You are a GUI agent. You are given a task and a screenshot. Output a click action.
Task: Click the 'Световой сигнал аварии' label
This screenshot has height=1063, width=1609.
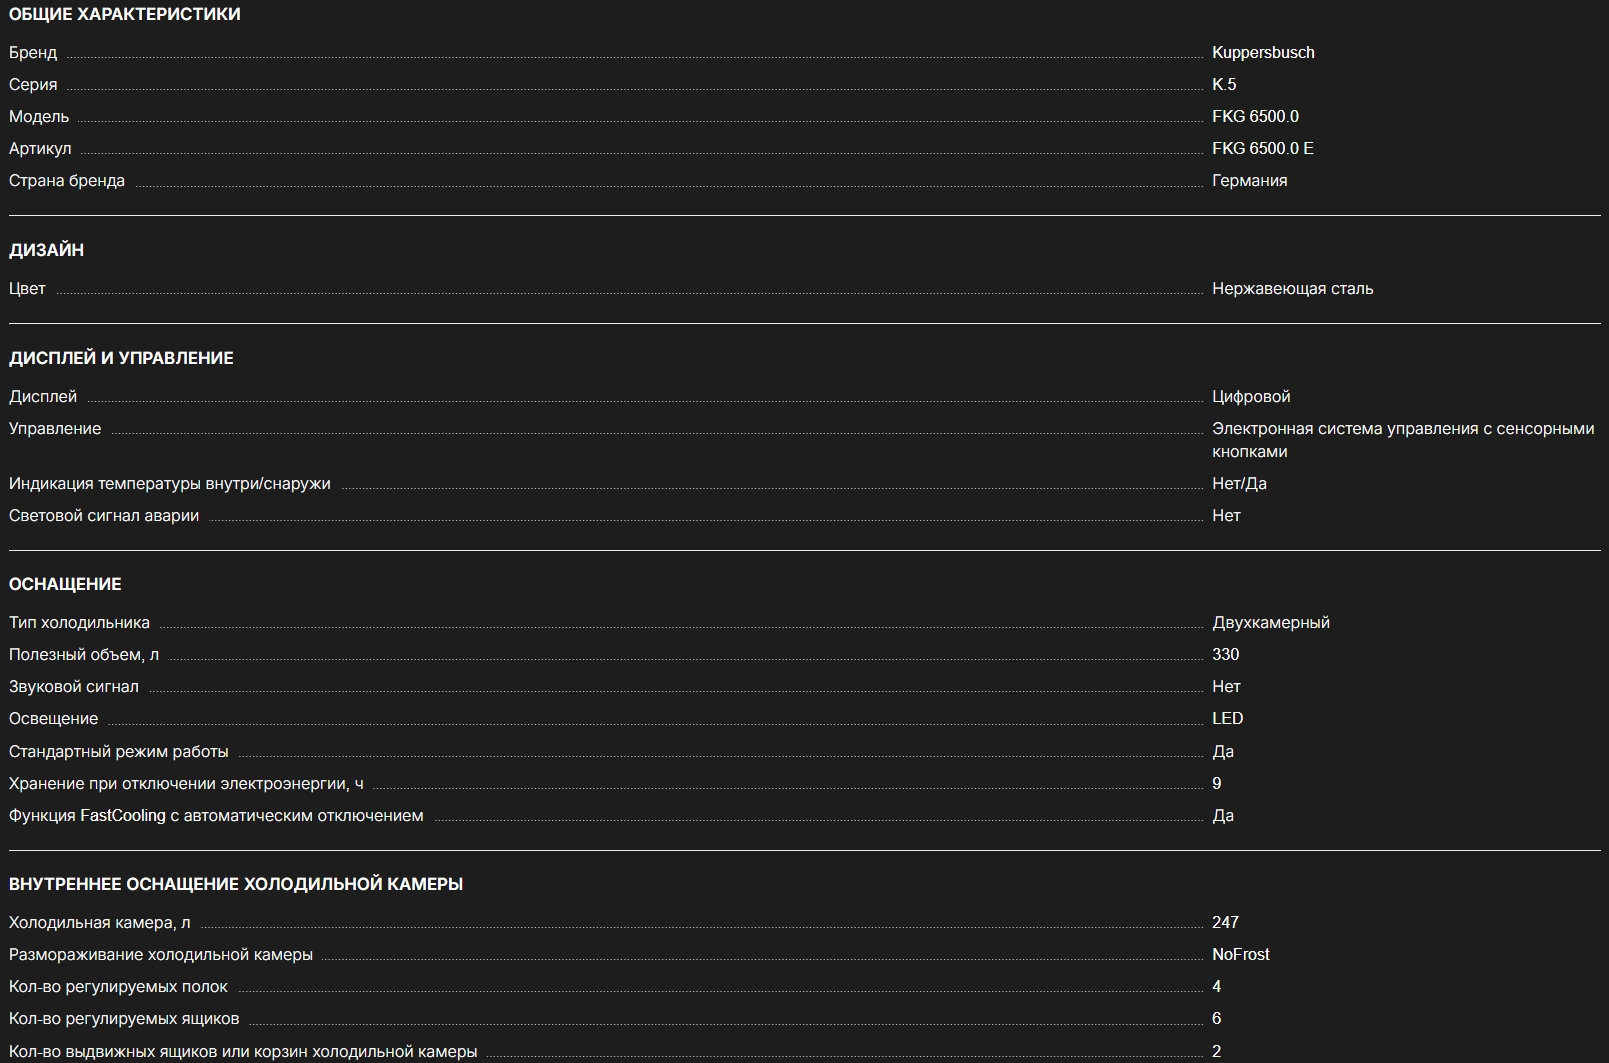(104, 515)
